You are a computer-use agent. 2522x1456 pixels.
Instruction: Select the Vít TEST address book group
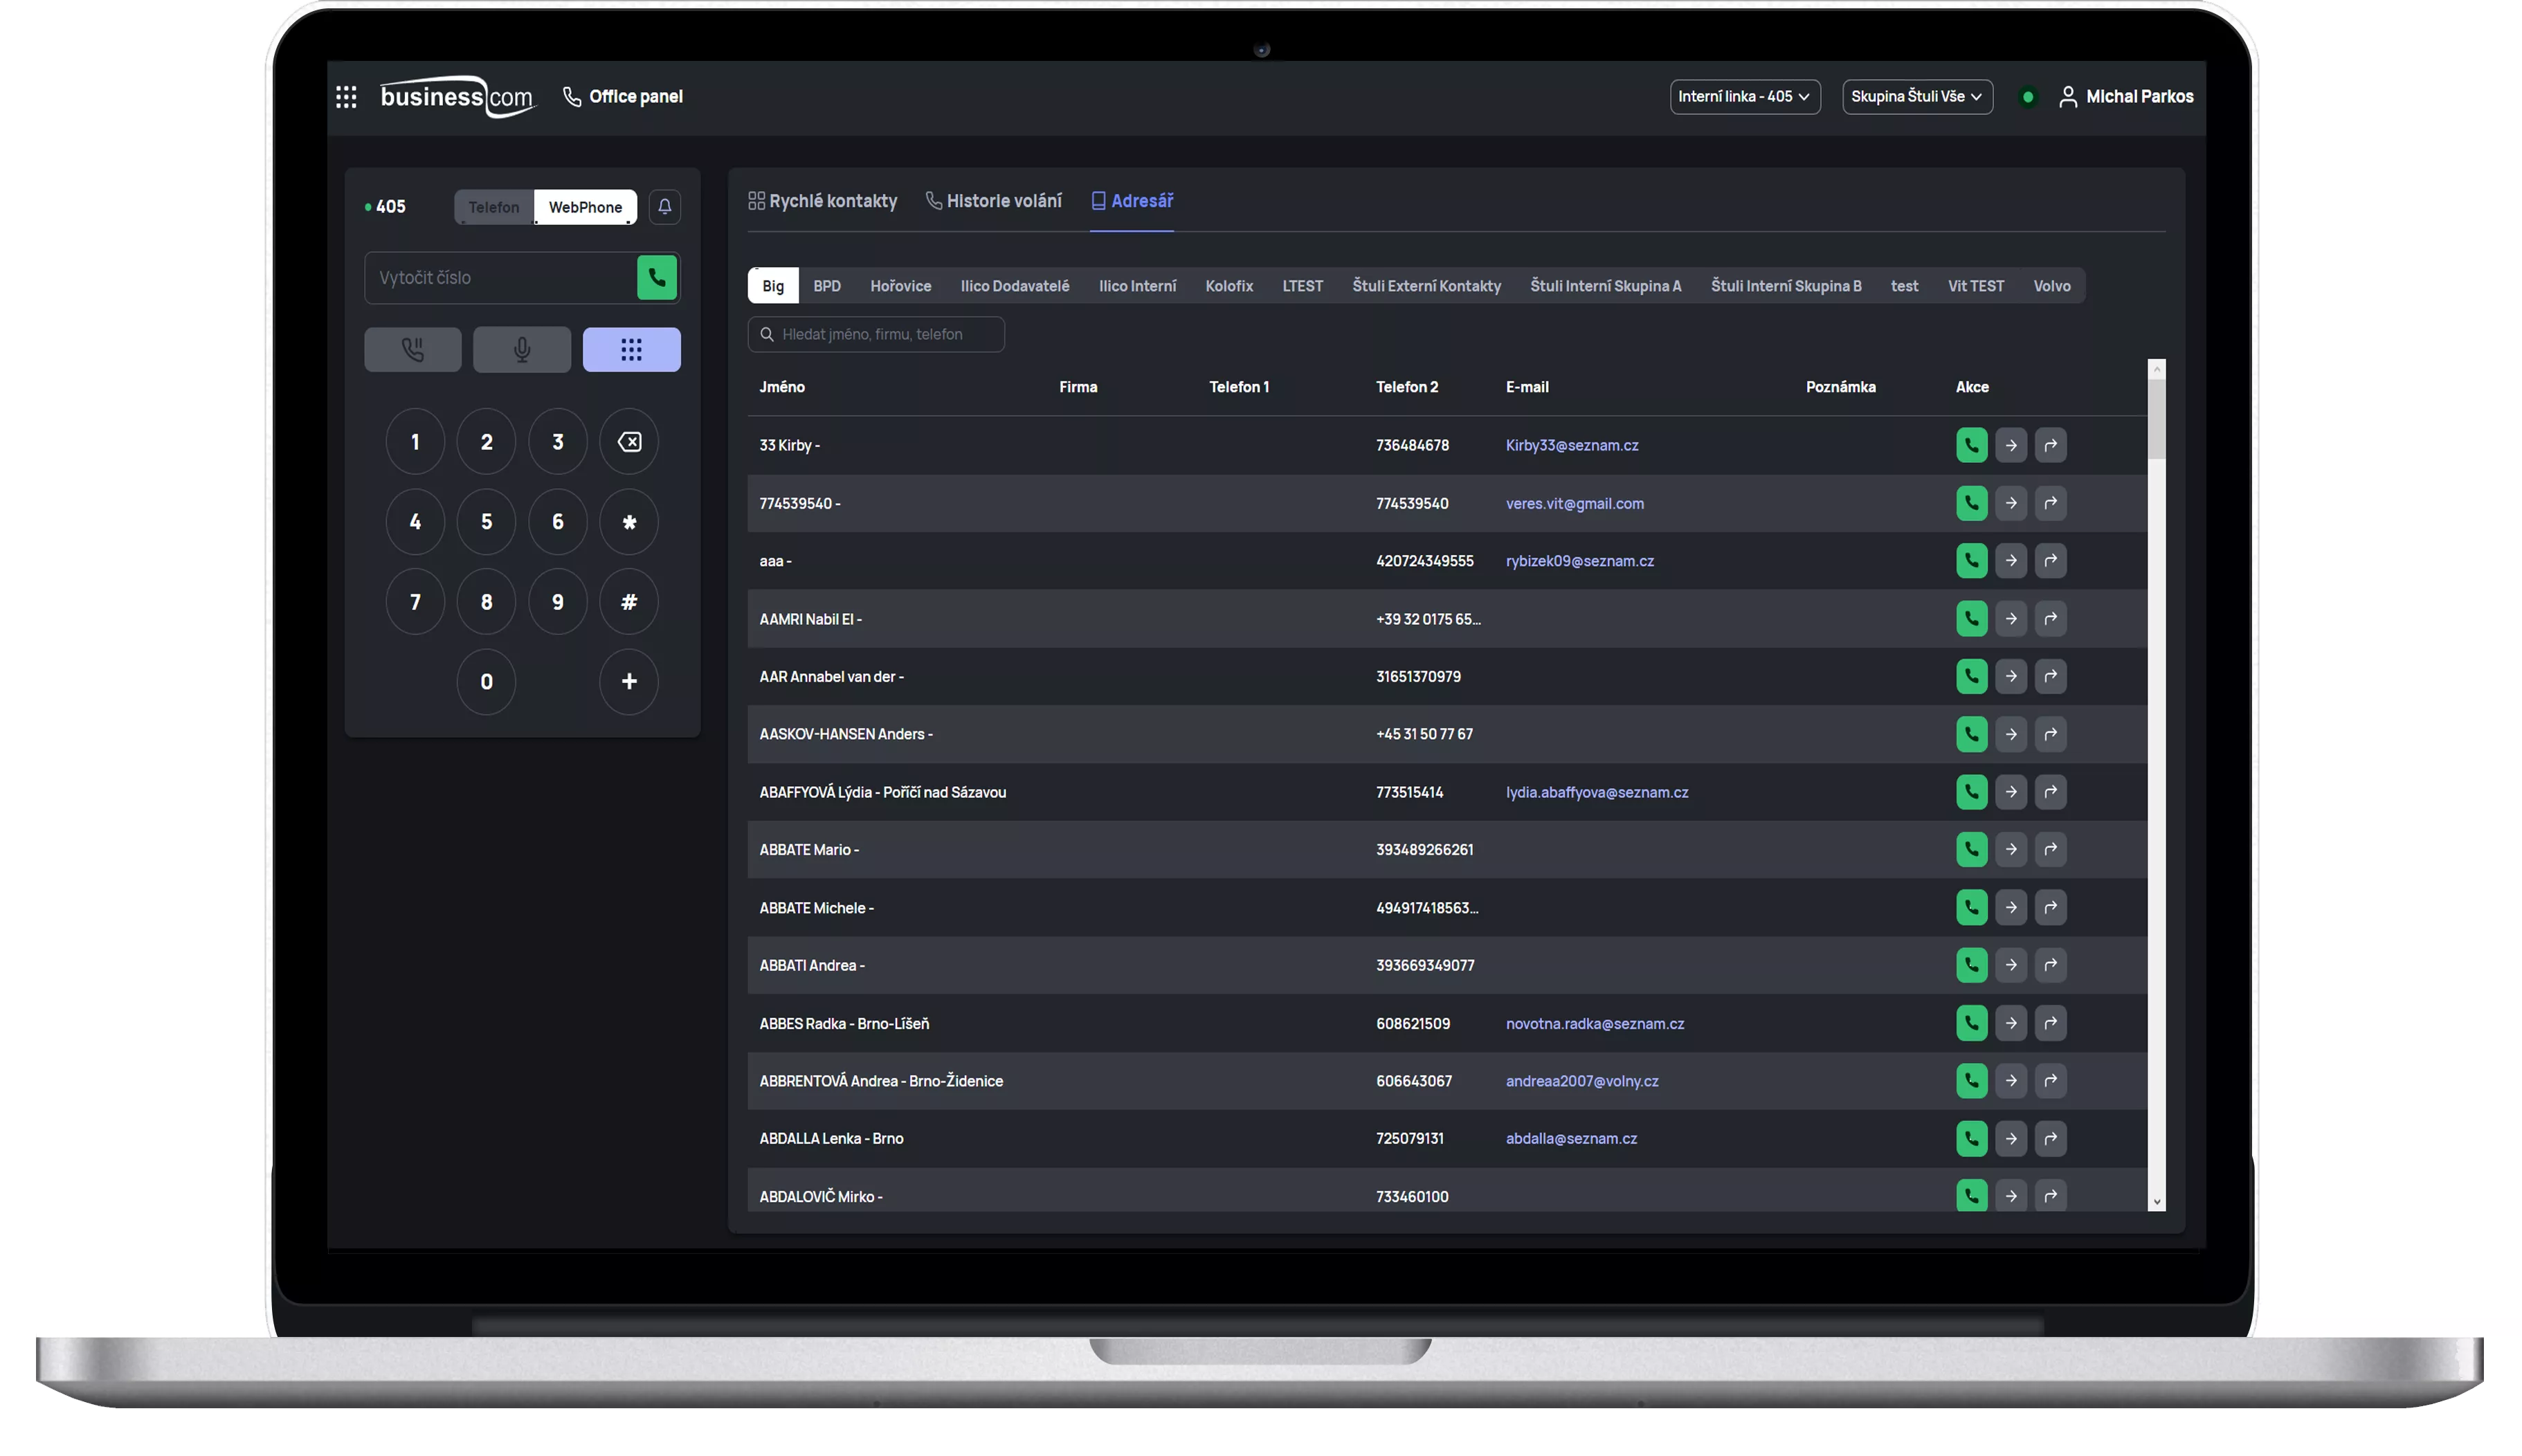pos(1975,286)
